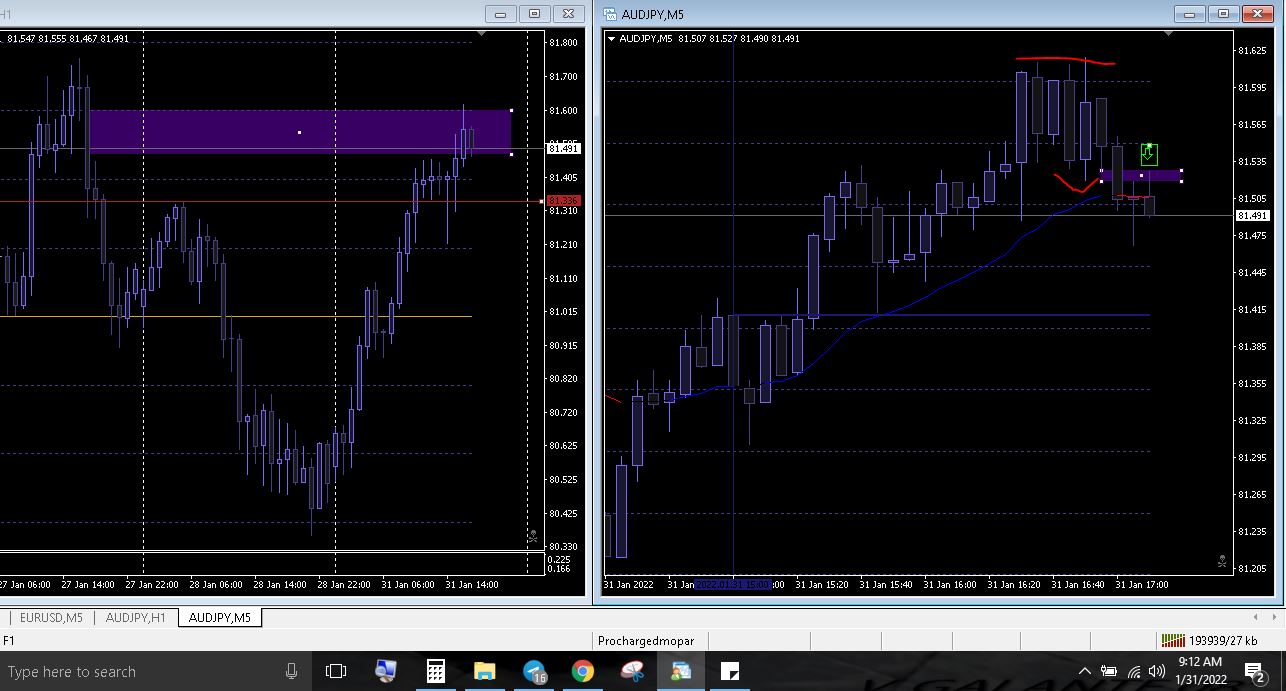Click the '31 Jan 17:00' time label
The height and width of the screenshot is (691, 1286).
tap(1141, 584)
